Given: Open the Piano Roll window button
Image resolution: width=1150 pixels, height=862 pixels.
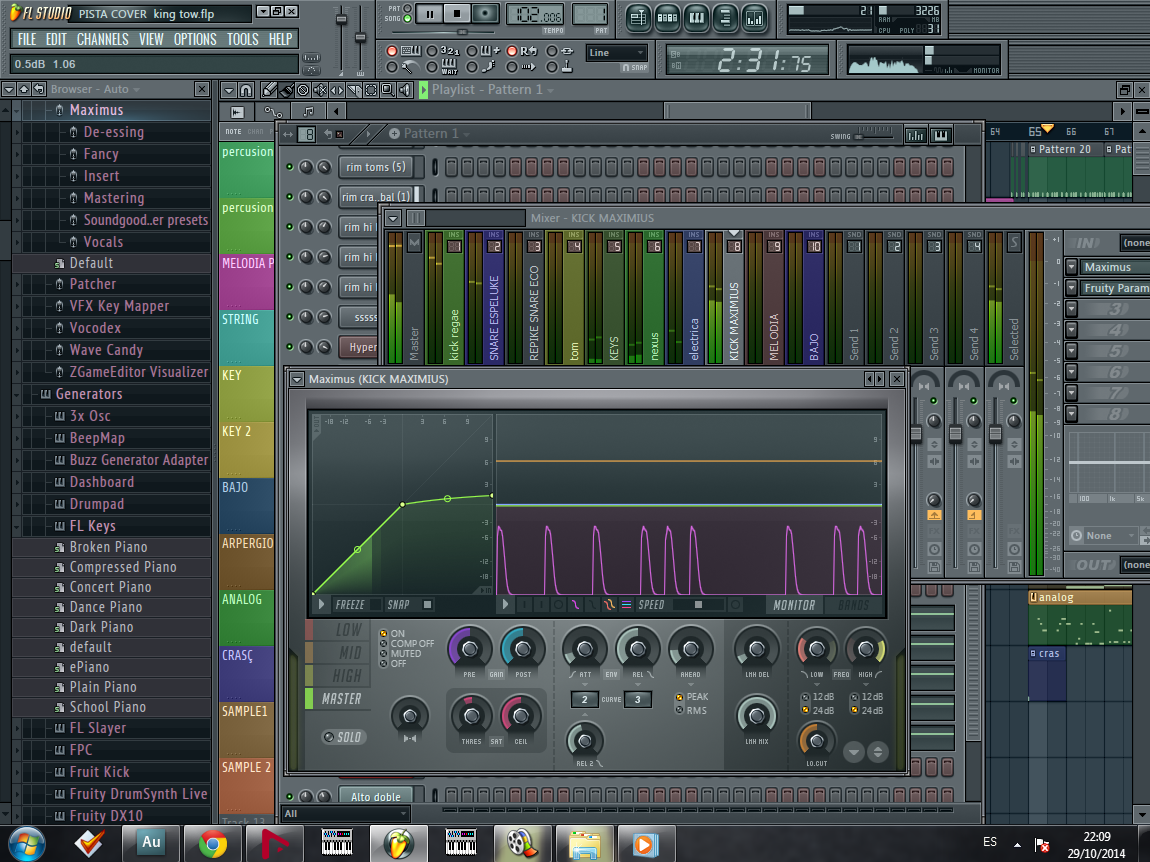Looking at the screenshot, I should 696,19.
